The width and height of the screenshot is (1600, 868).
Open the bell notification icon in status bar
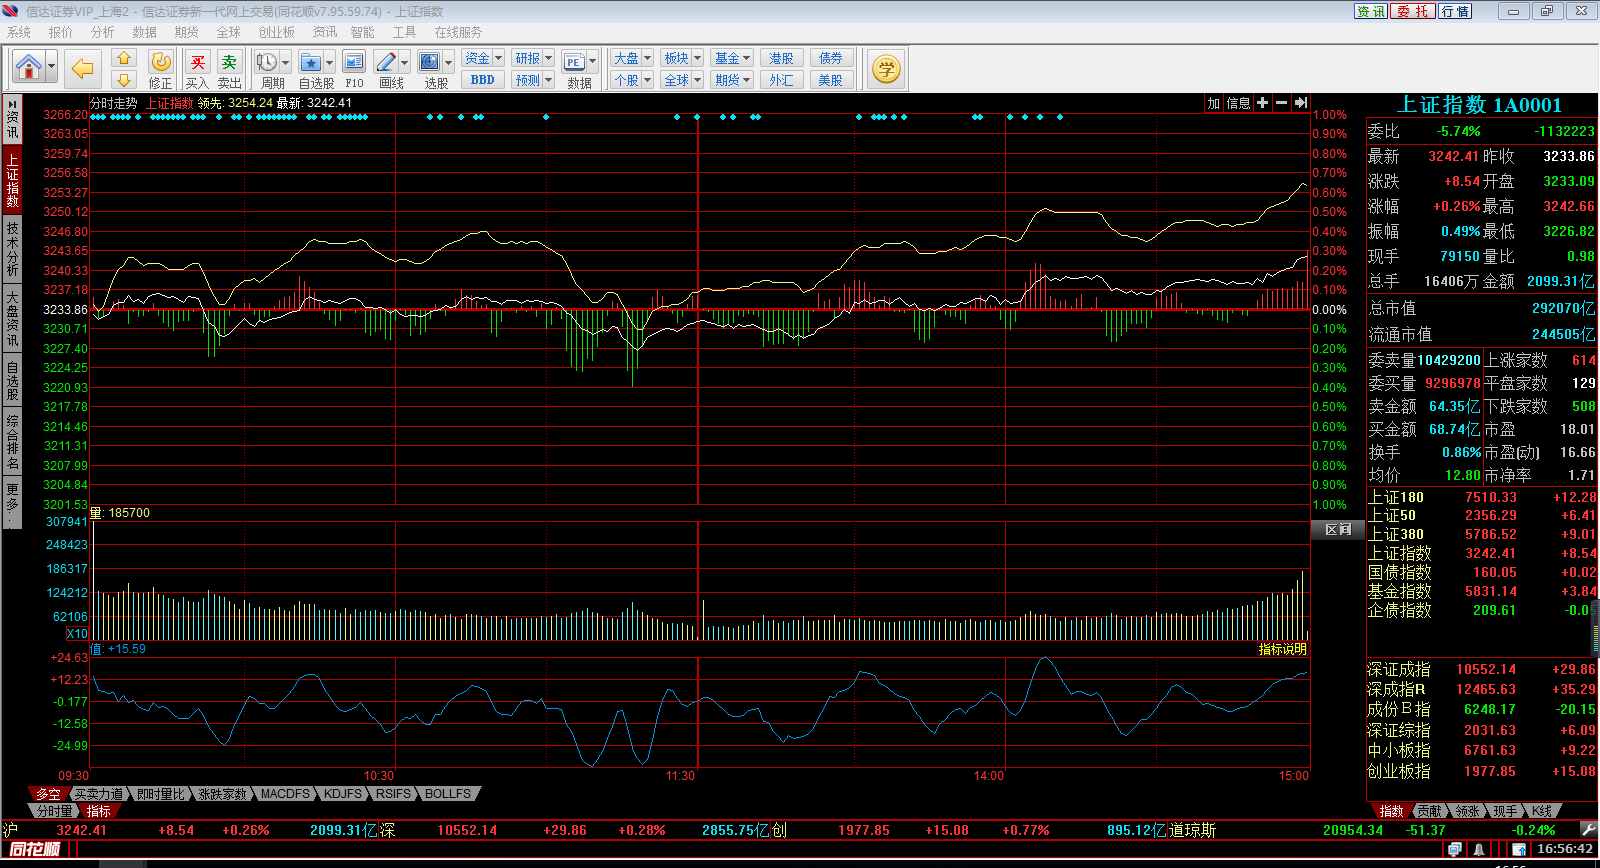point(1479,849)
